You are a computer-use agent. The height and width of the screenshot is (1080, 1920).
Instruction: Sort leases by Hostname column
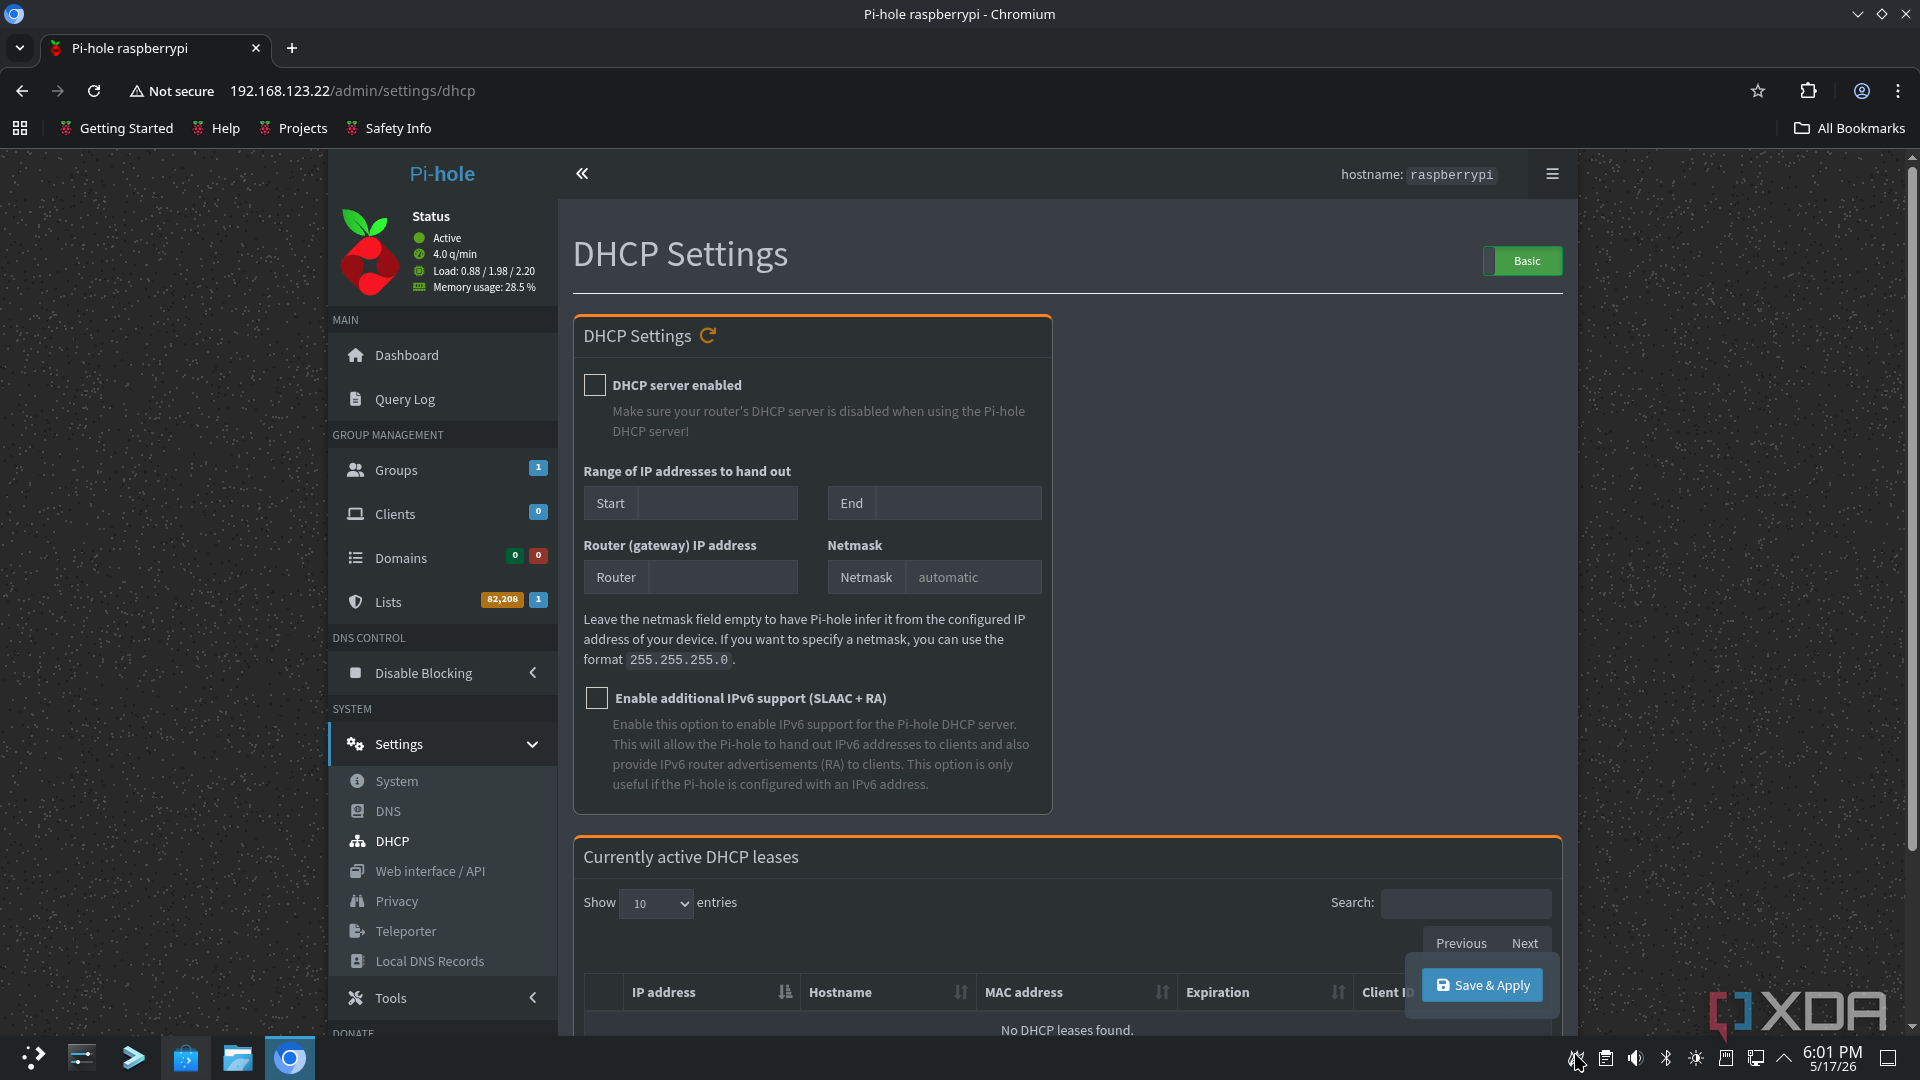[x=888, y=993]
